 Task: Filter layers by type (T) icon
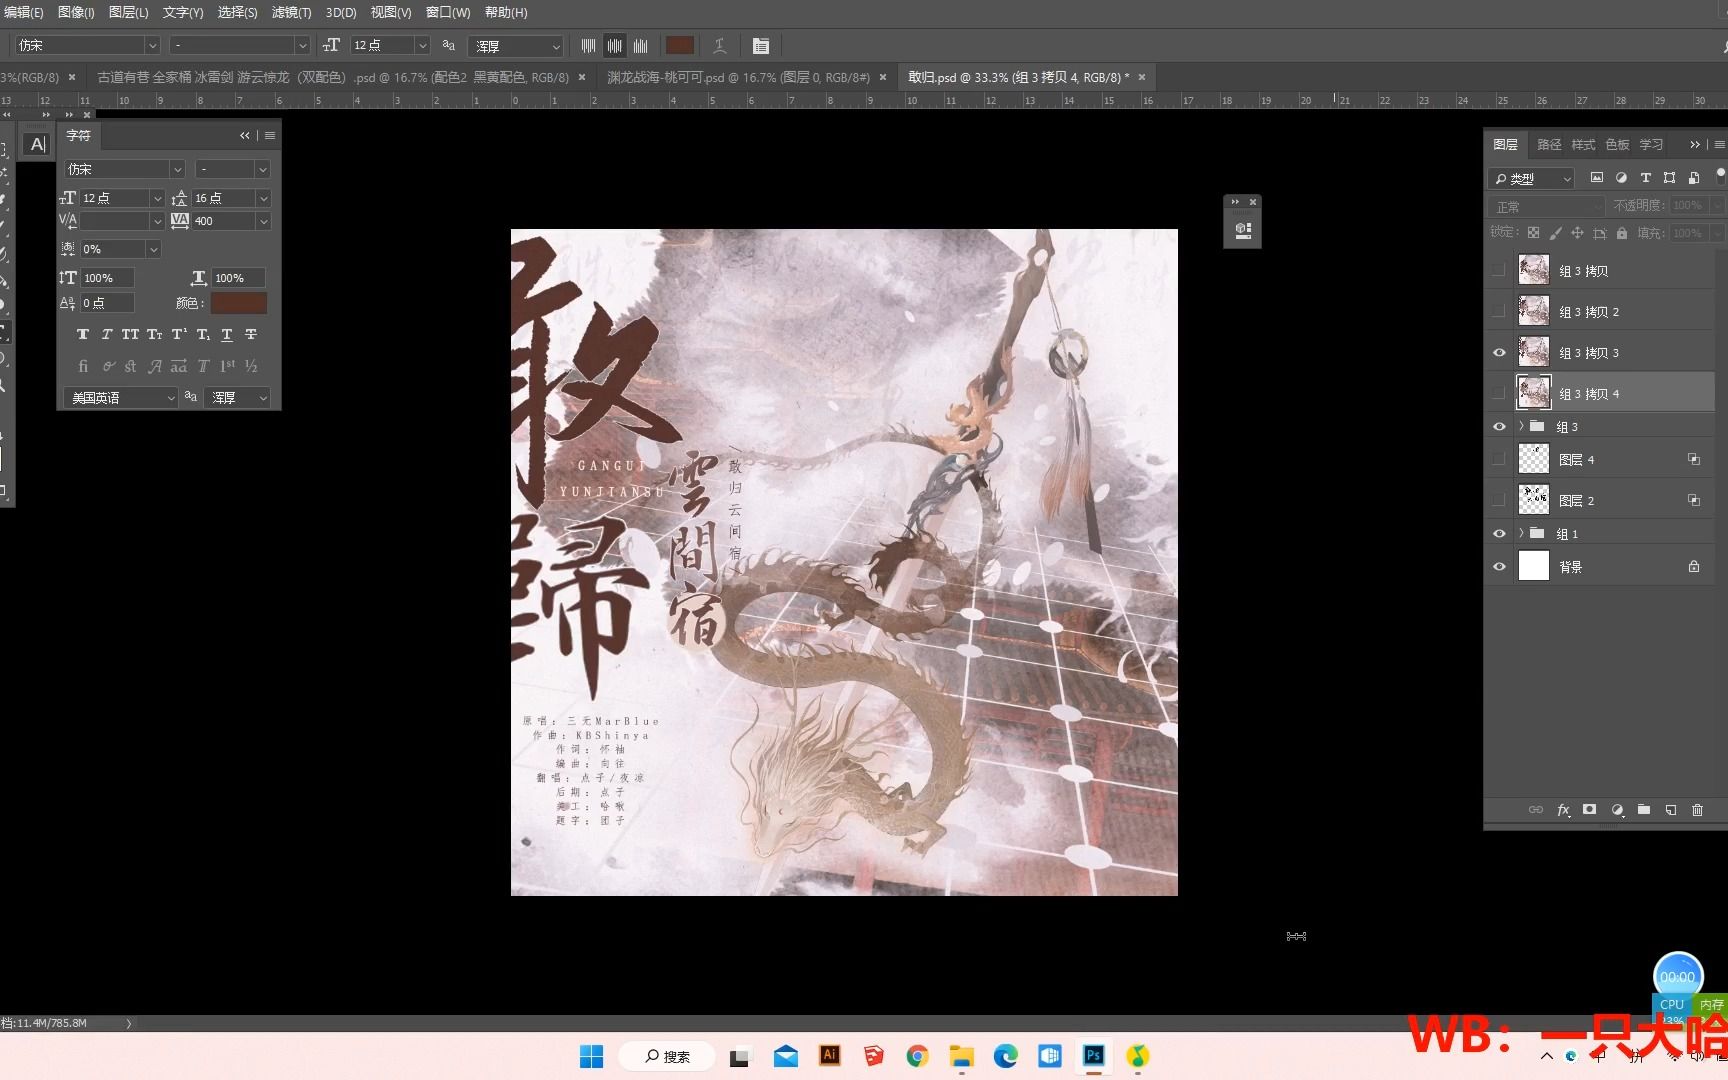point(1645,178)
